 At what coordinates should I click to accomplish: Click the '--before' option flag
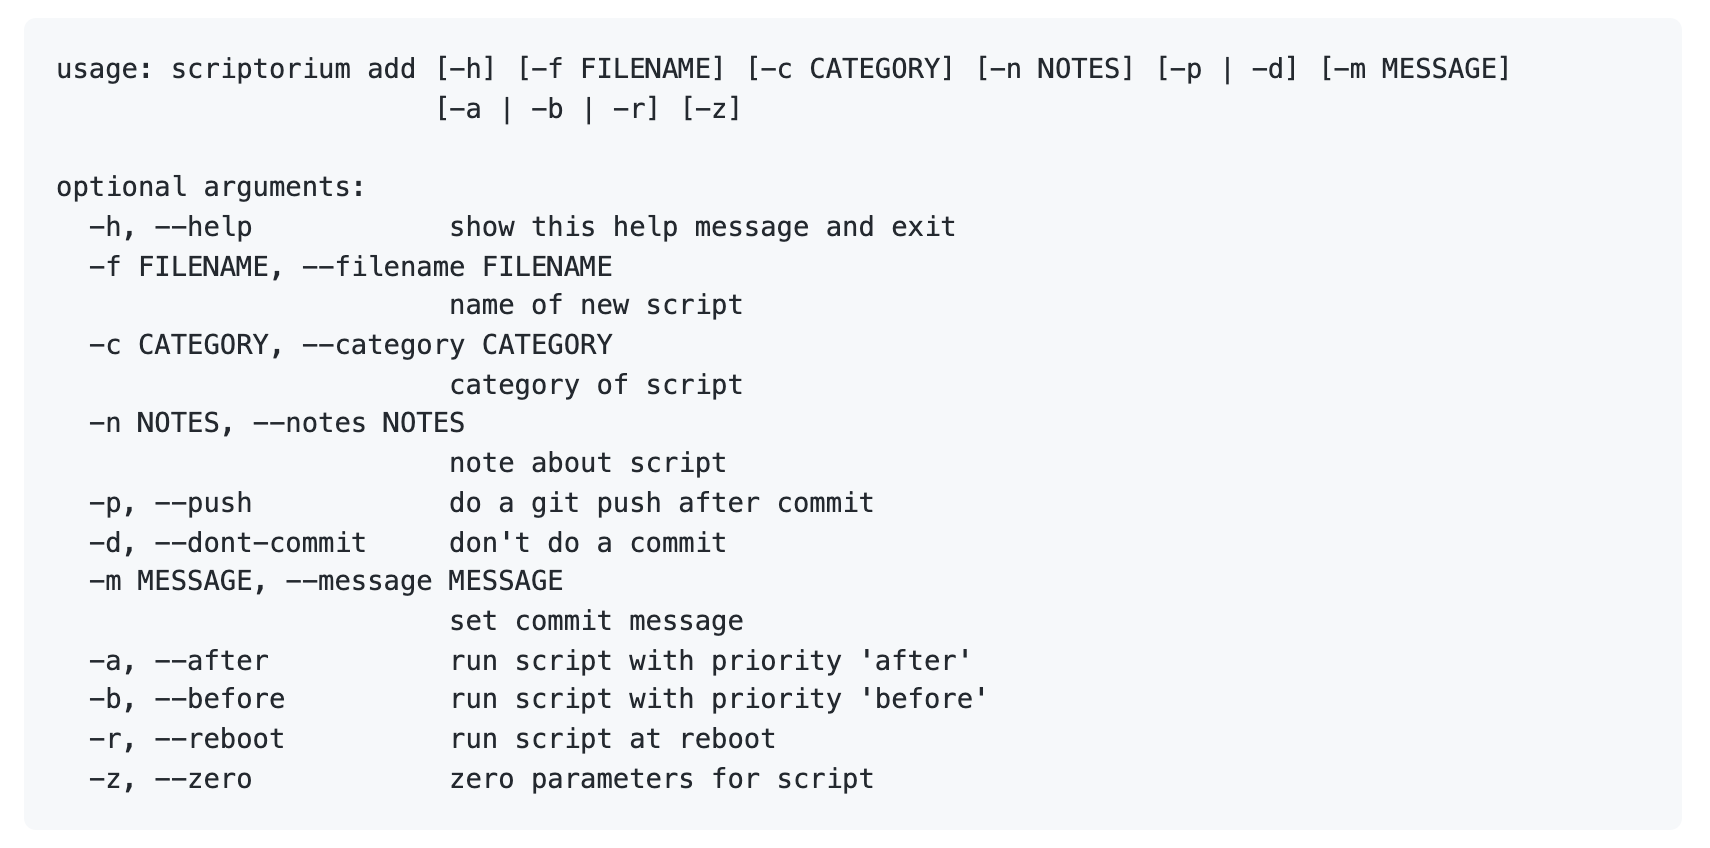coord(219,699)
